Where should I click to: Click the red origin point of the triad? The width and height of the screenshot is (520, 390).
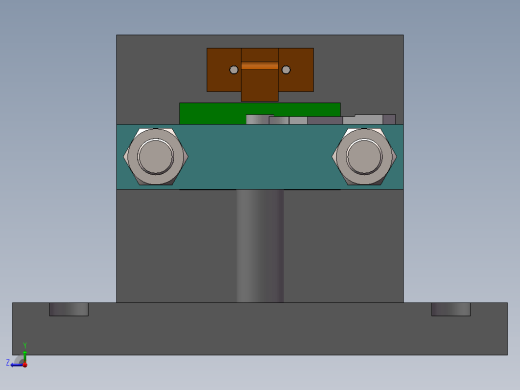[x=25, y=365]
